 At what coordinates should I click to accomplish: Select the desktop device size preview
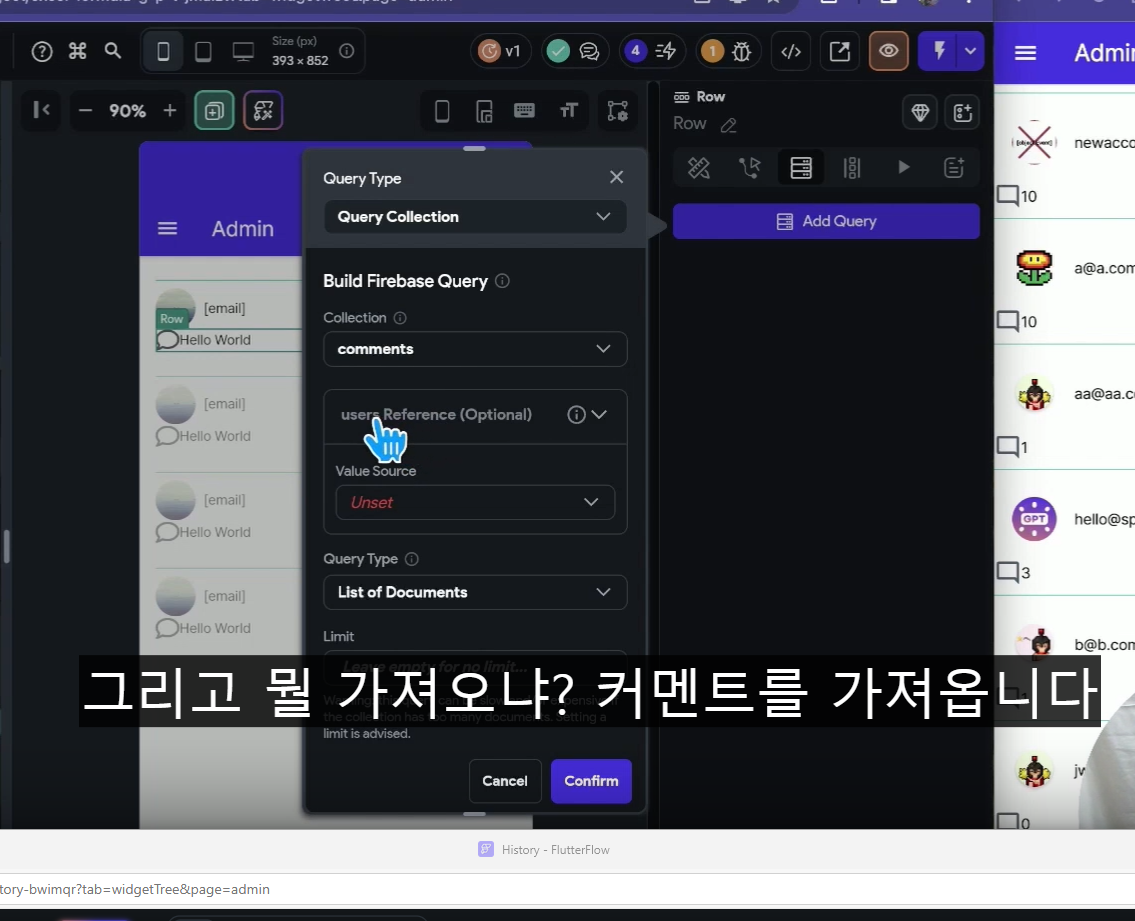coord(243,51)
